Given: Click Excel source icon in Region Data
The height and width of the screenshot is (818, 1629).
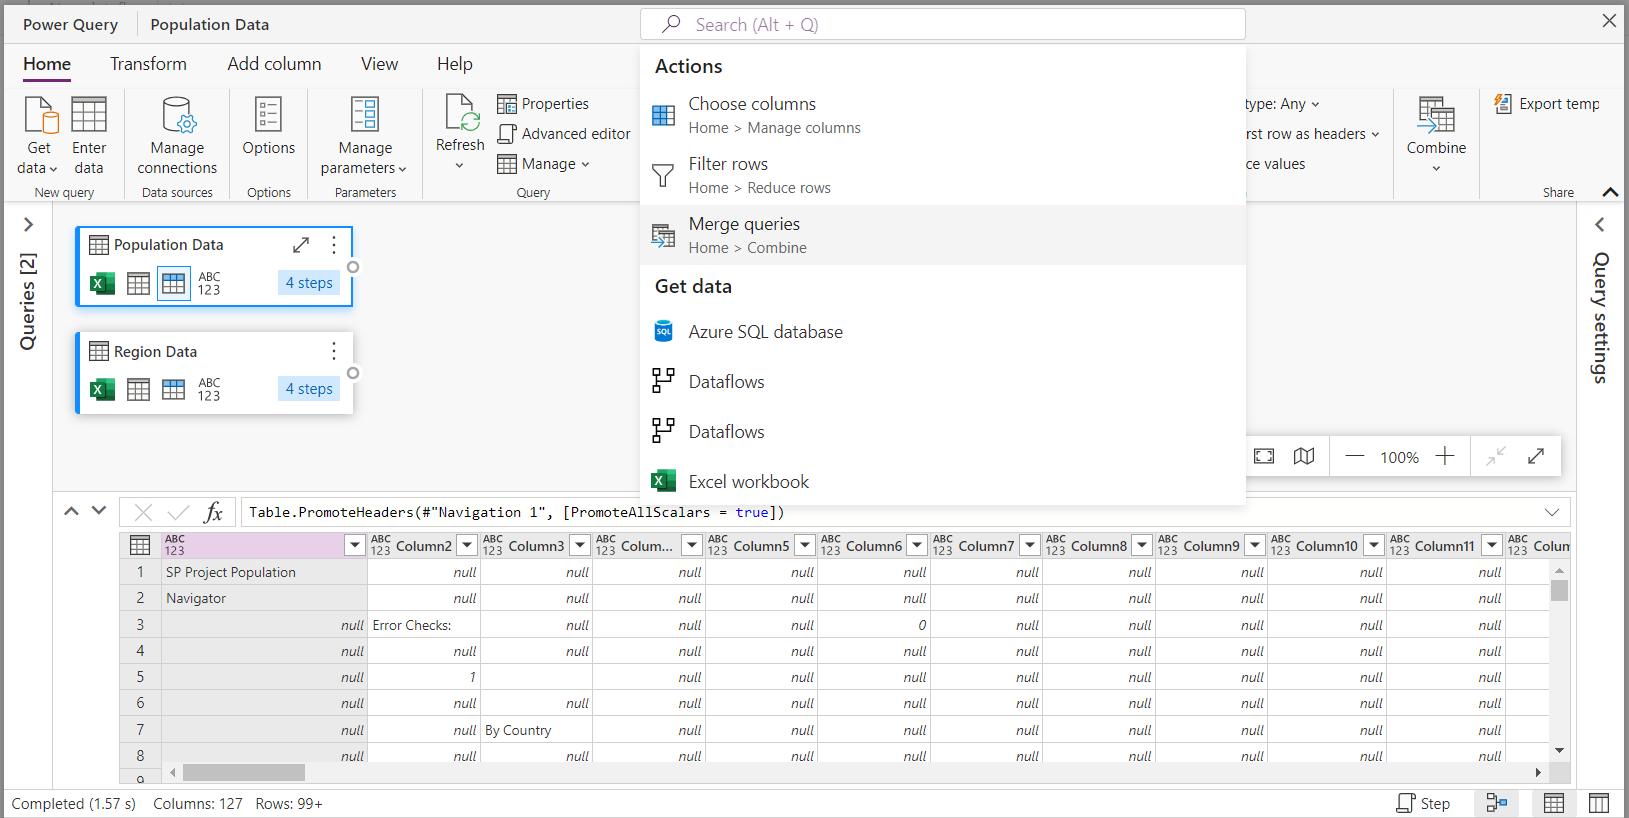Looking at the screenshot, I should (x=102, y=390).
